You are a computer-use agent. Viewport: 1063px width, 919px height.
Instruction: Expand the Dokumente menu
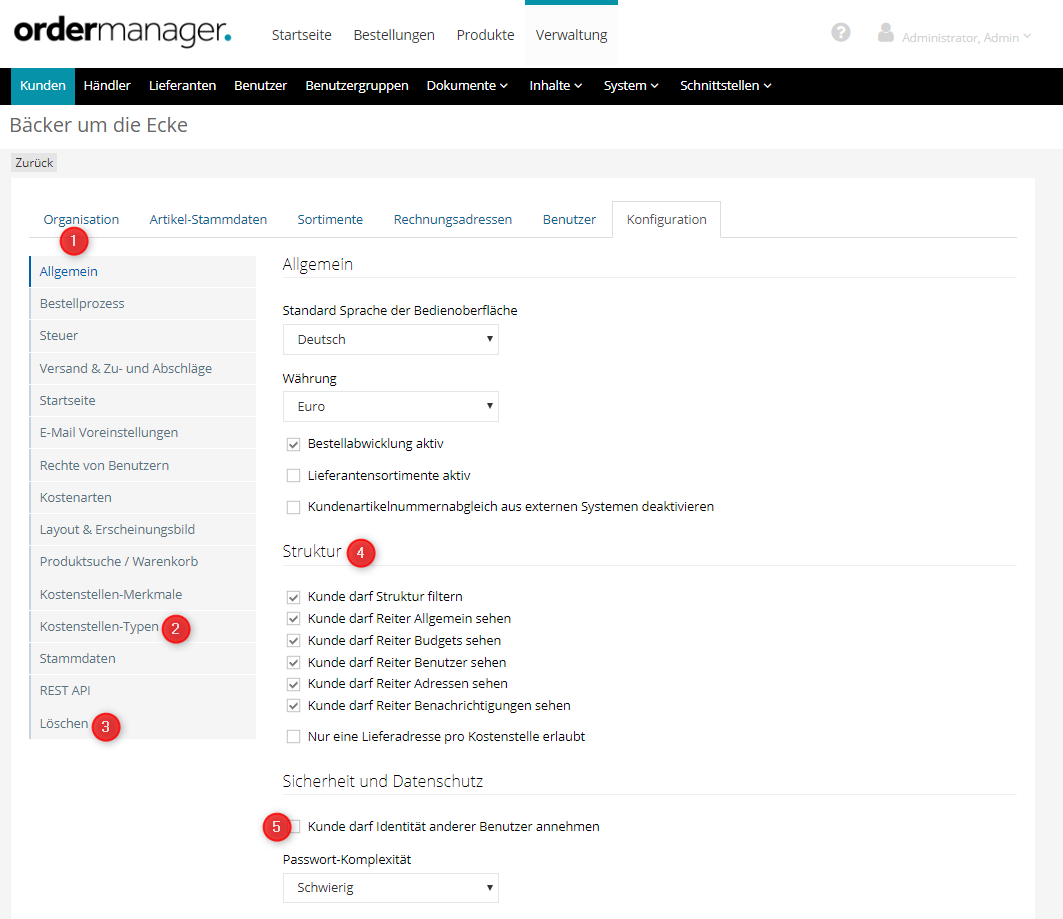pyautogui.click(x=467, y=86)
